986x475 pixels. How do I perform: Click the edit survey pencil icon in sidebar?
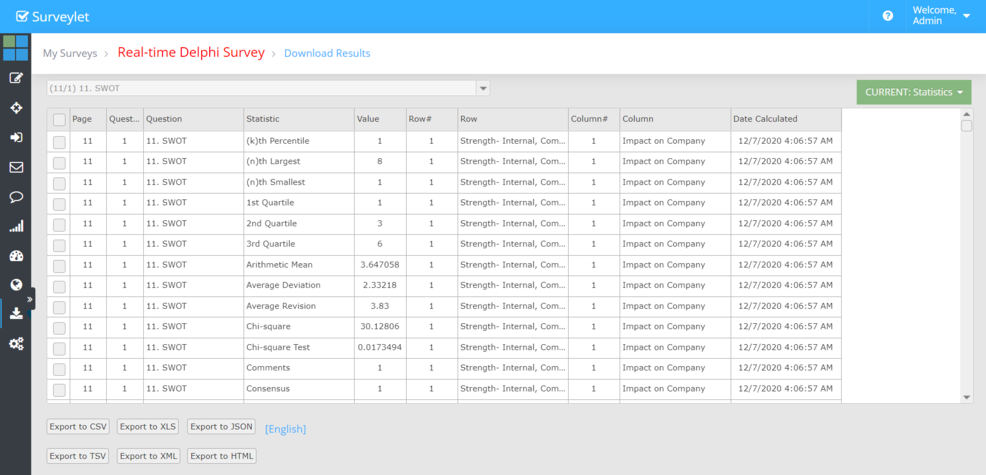tap(16, 78)
